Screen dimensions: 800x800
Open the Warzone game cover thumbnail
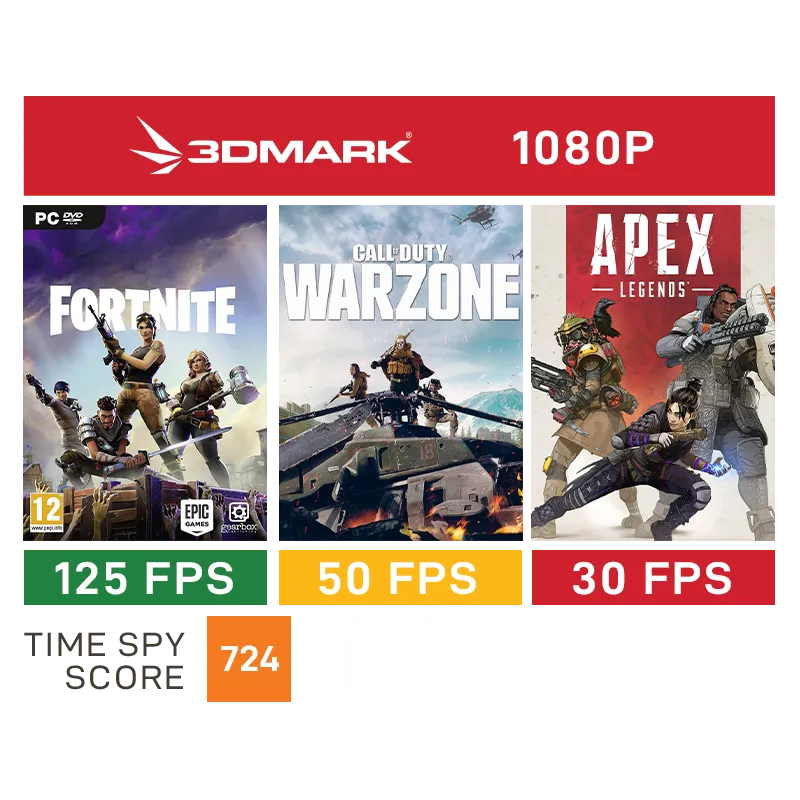point(401,373)
